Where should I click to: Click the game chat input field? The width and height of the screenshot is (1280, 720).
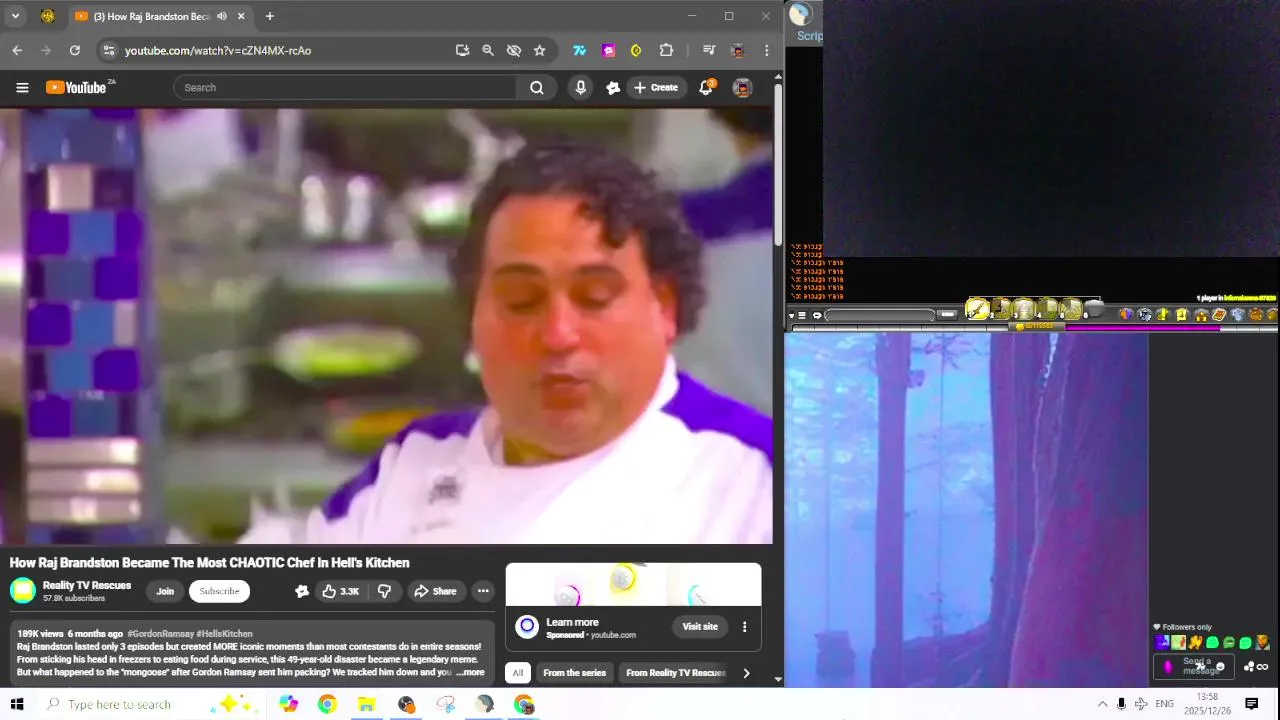[x=879, y=315]
